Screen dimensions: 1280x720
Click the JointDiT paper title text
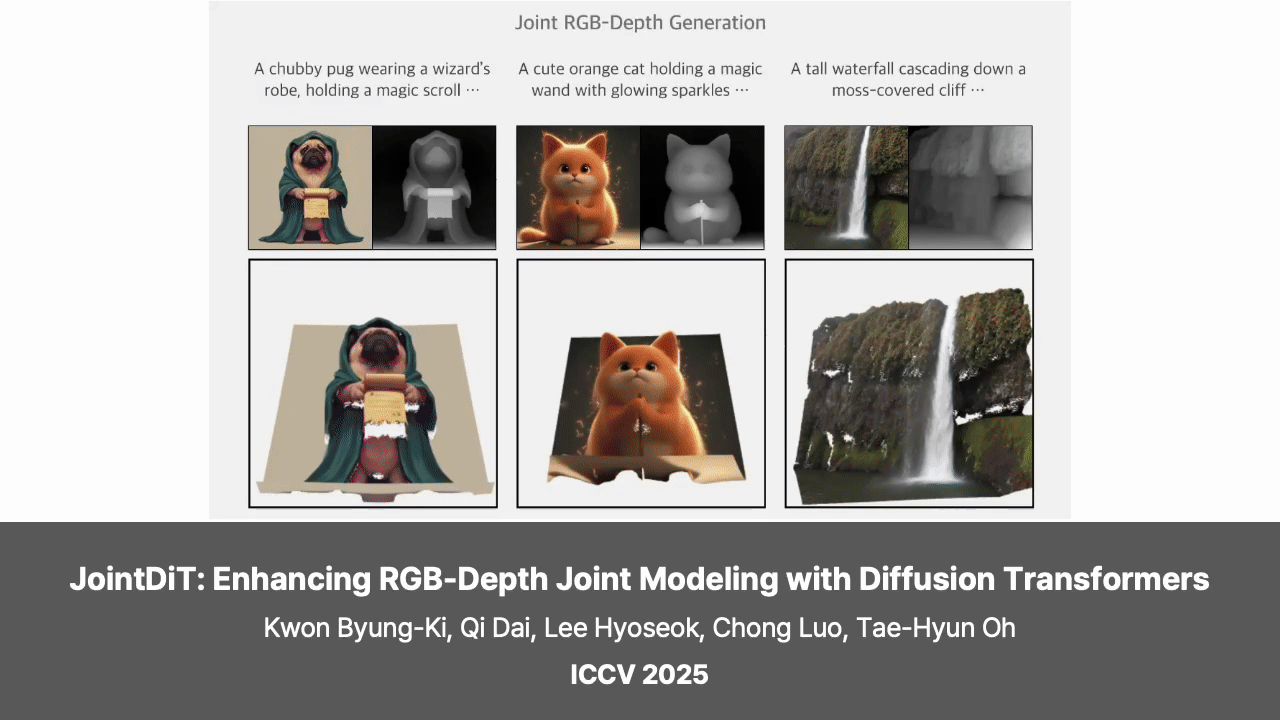pos(640,579)
